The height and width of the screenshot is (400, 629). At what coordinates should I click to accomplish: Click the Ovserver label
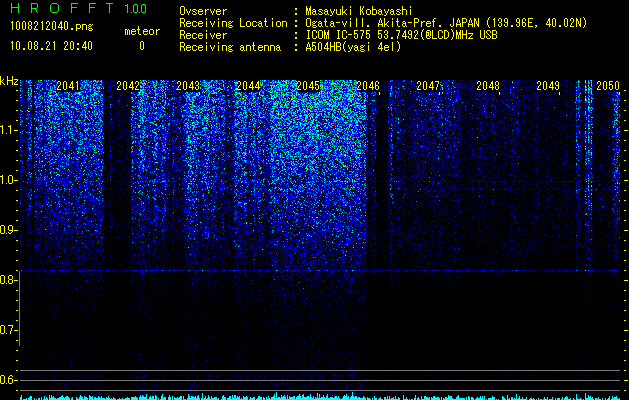coord(203,11)
